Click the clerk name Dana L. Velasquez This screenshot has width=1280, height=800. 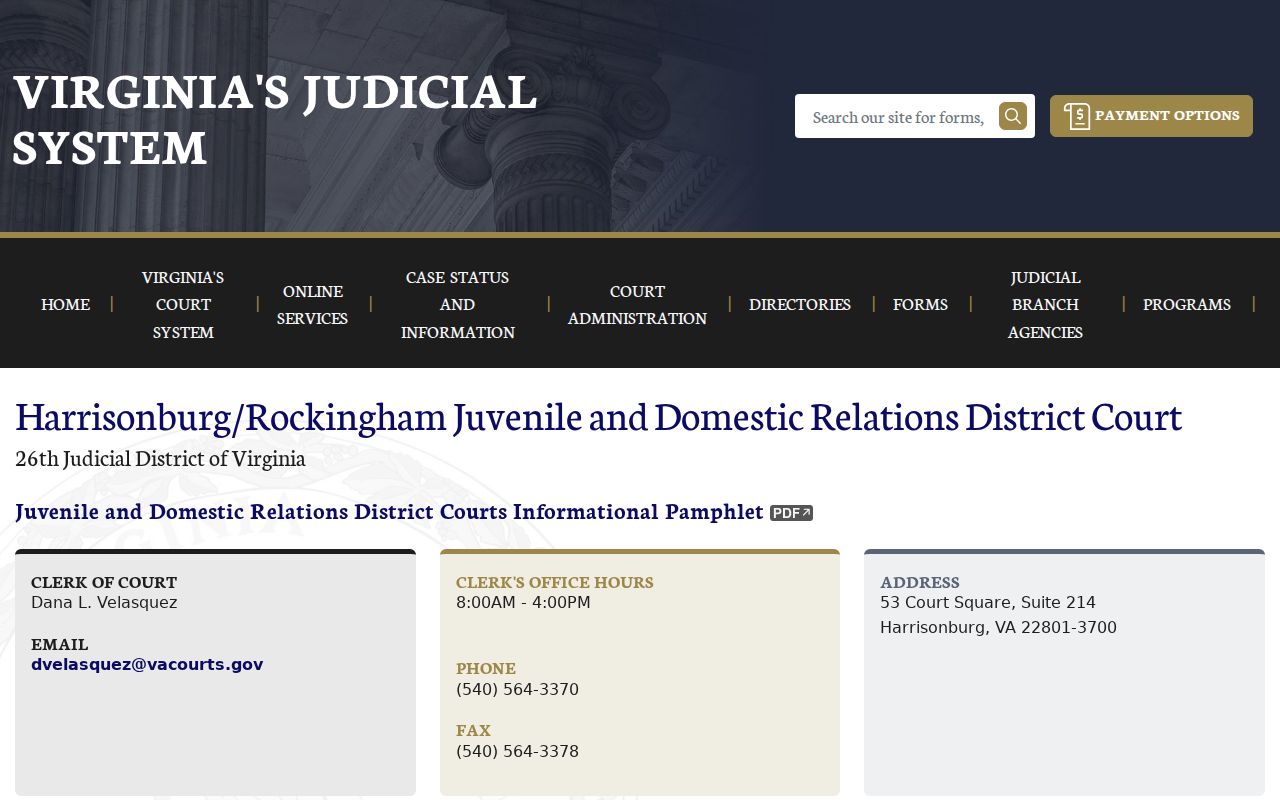pyautogui.click(x=104, y=602)
